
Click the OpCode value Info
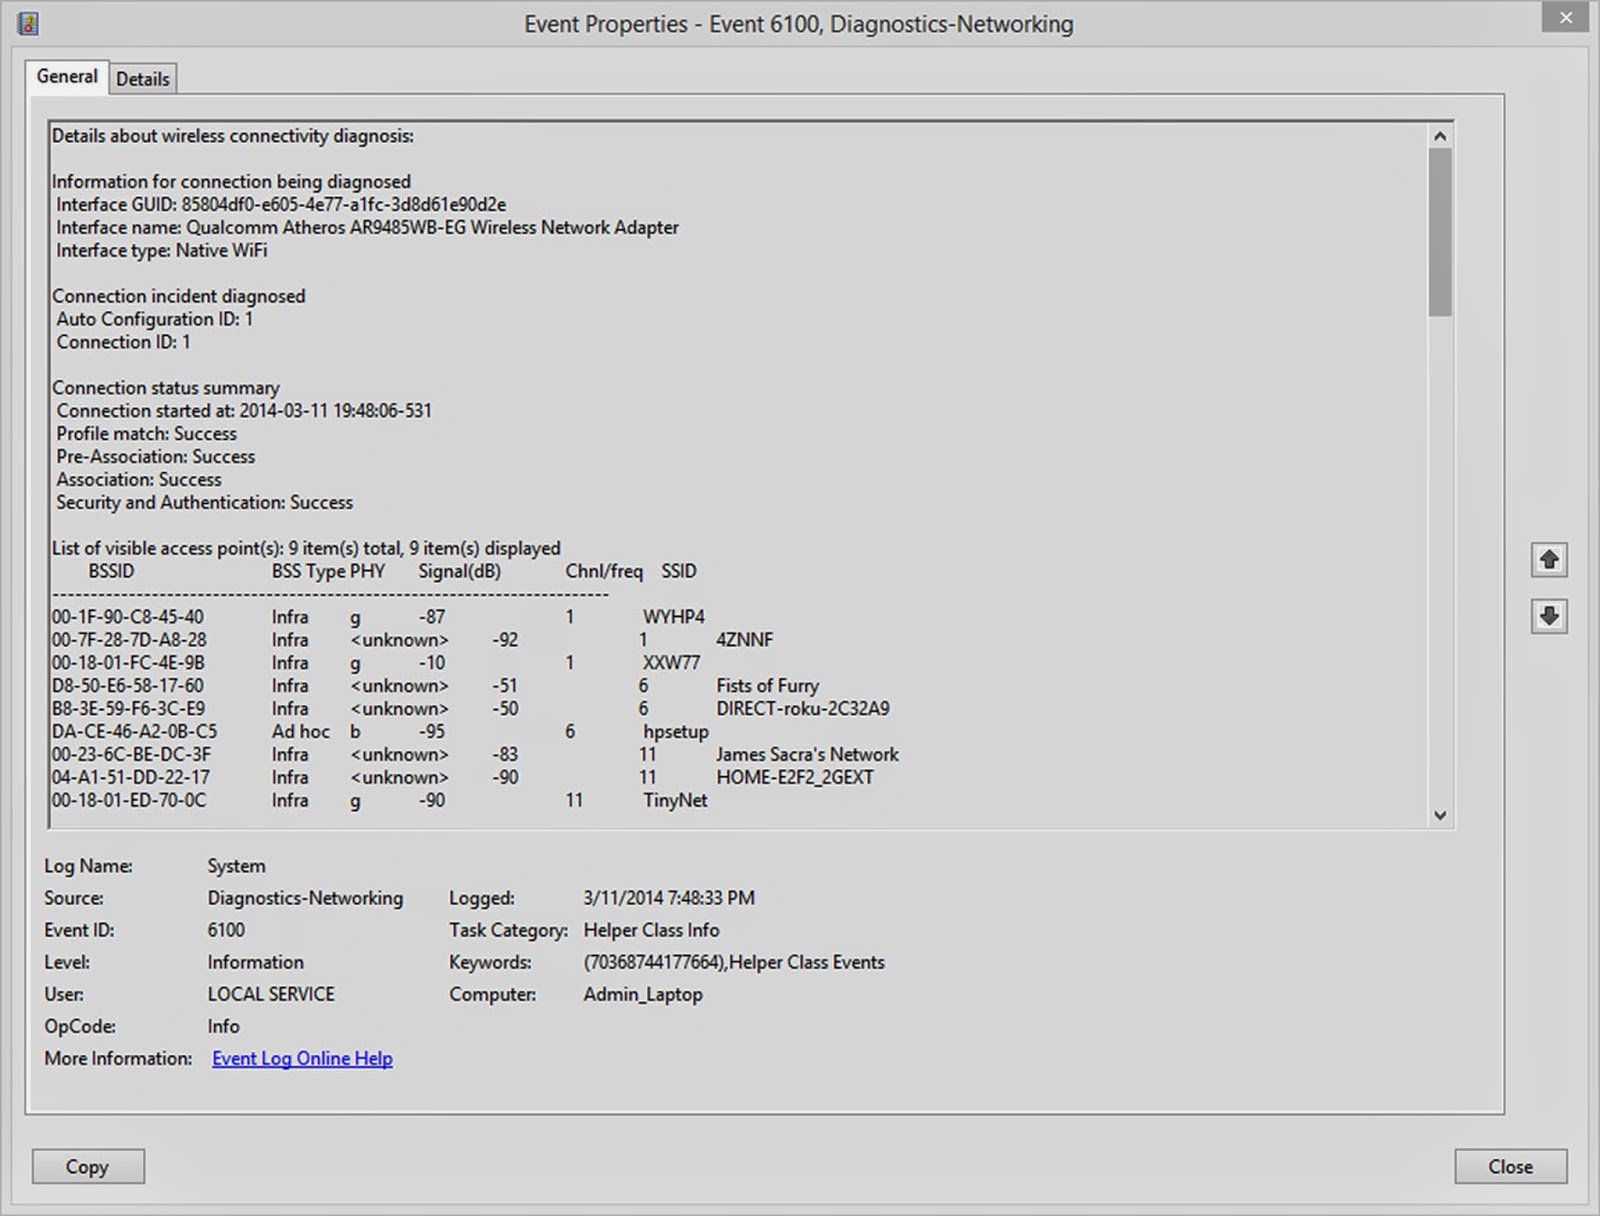pos(224,1026)
